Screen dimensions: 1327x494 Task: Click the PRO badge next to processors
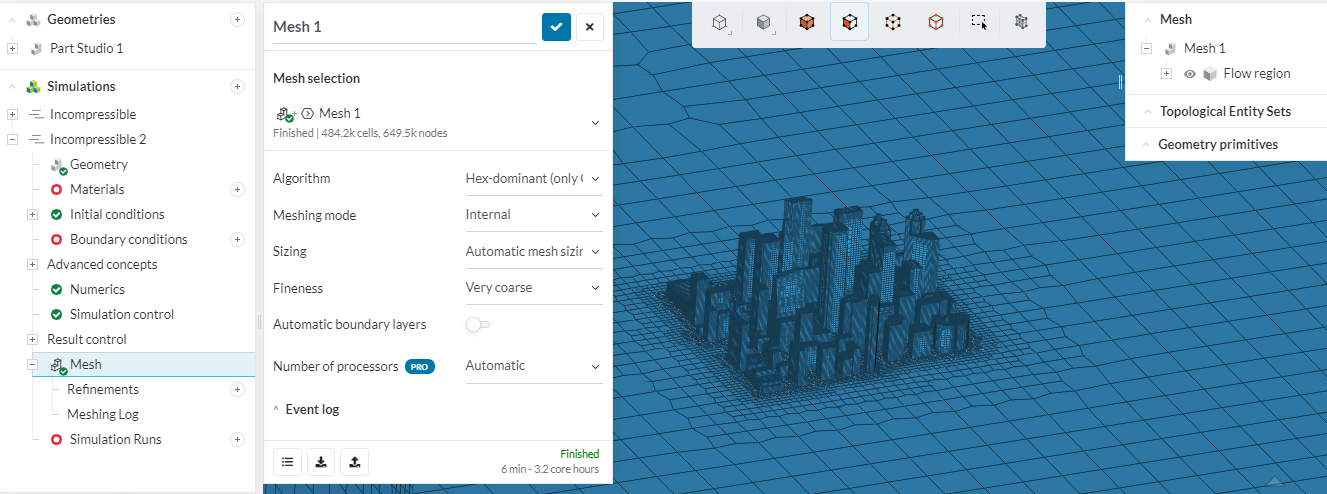click(419, 367)
